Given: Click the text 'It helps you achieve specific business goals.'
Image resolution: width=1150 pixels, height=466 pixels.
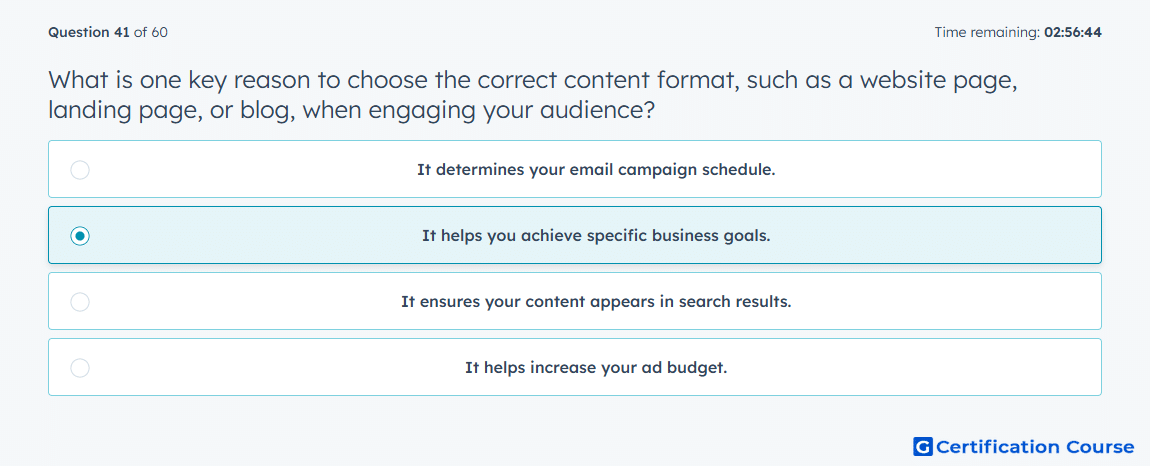Looking at the screenshot, I should [x=596, y=236].
